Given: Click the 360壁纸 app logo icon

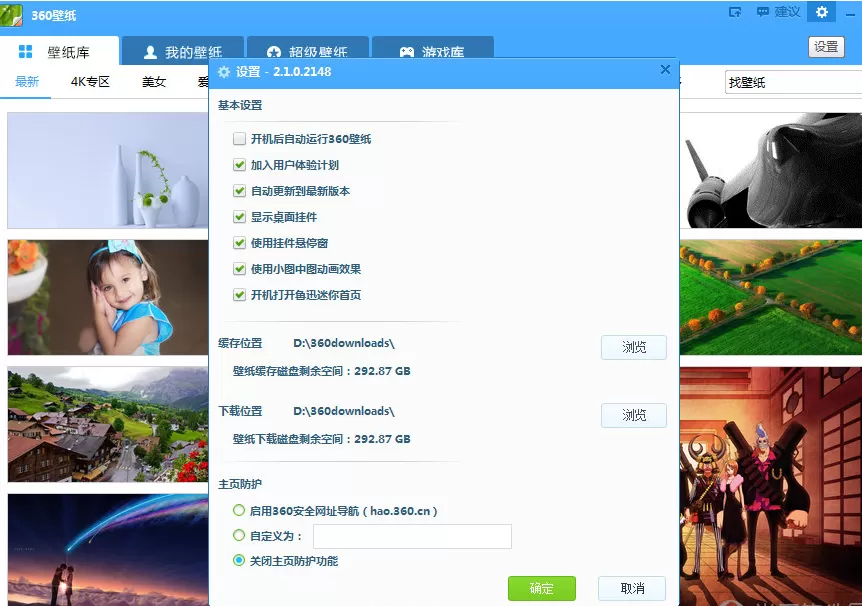Looking at the screenshot, I should [12, 14].
